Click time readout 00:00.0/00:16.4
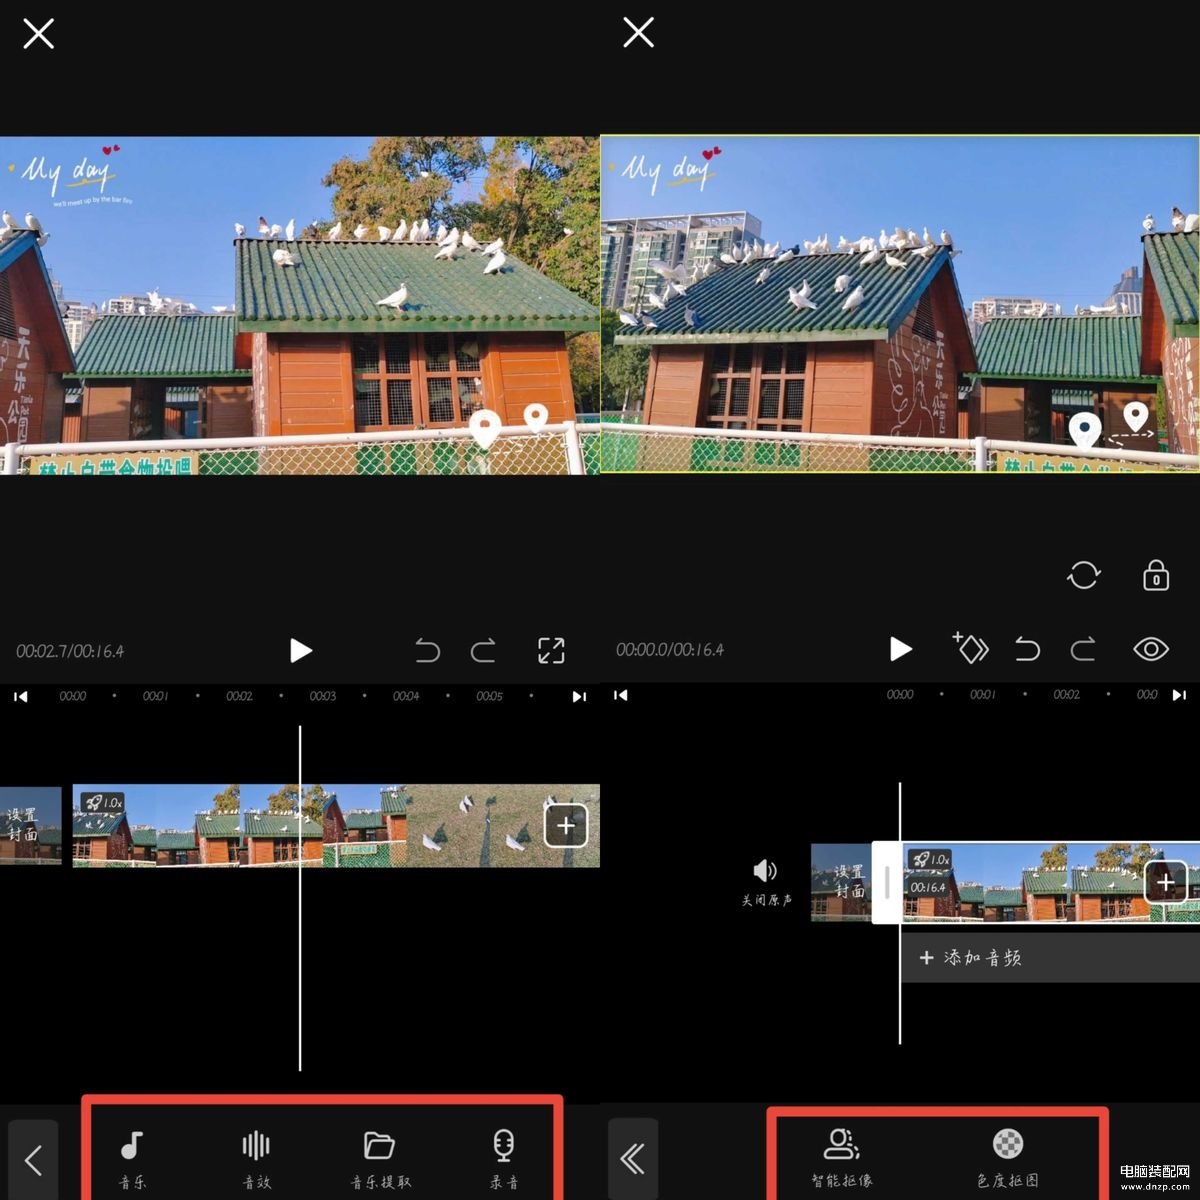 point(670,649)
